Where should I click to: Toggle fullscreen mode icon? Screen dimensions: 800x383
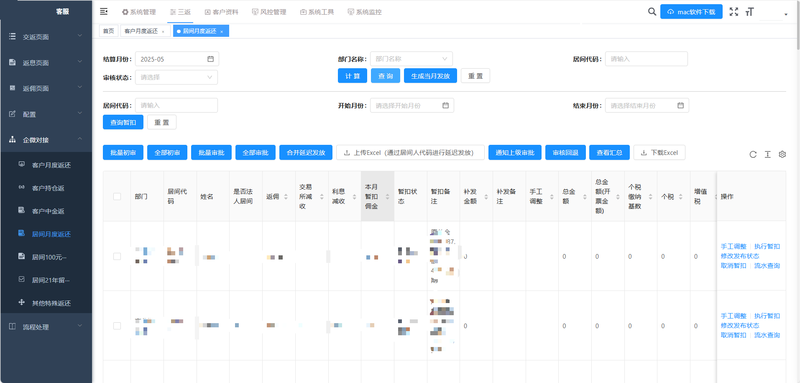(x=734, y=12)
